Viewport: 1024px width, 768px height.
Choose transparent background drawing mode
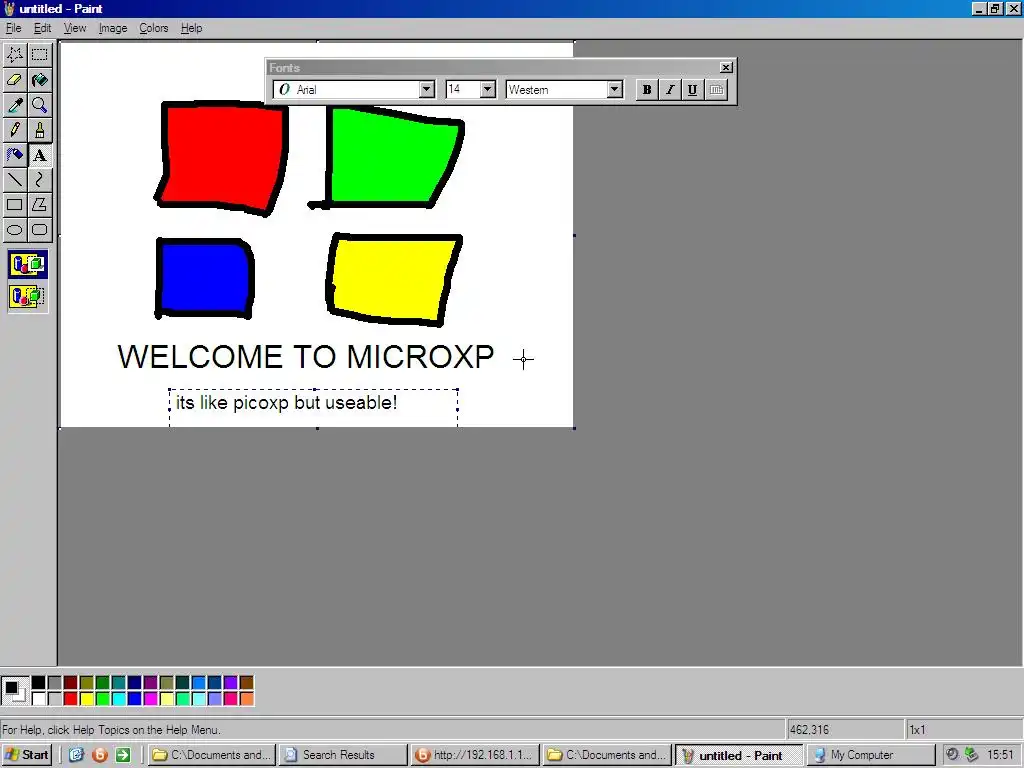27,296
